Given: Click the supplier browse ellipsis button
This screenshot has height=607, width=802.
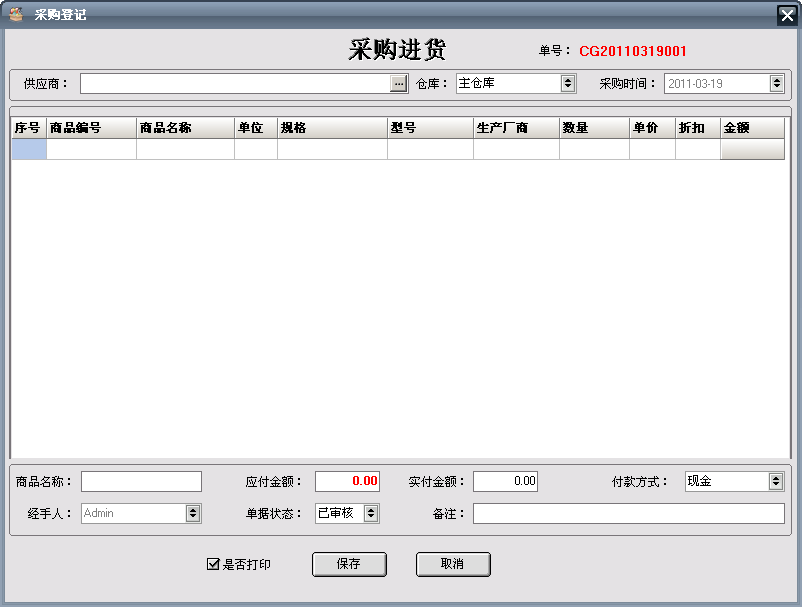Looking at the screenshot, I should point(399,84).
